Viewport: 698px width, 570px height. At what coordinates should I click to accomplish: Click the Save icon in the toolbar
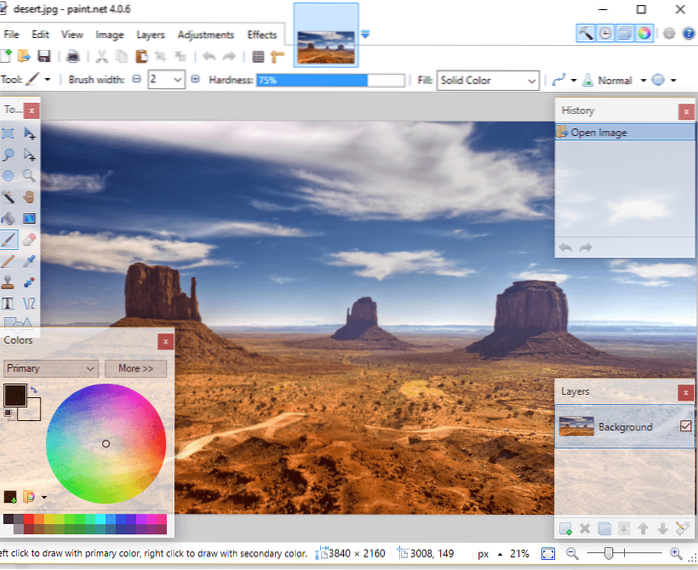(x=44, y=57)
